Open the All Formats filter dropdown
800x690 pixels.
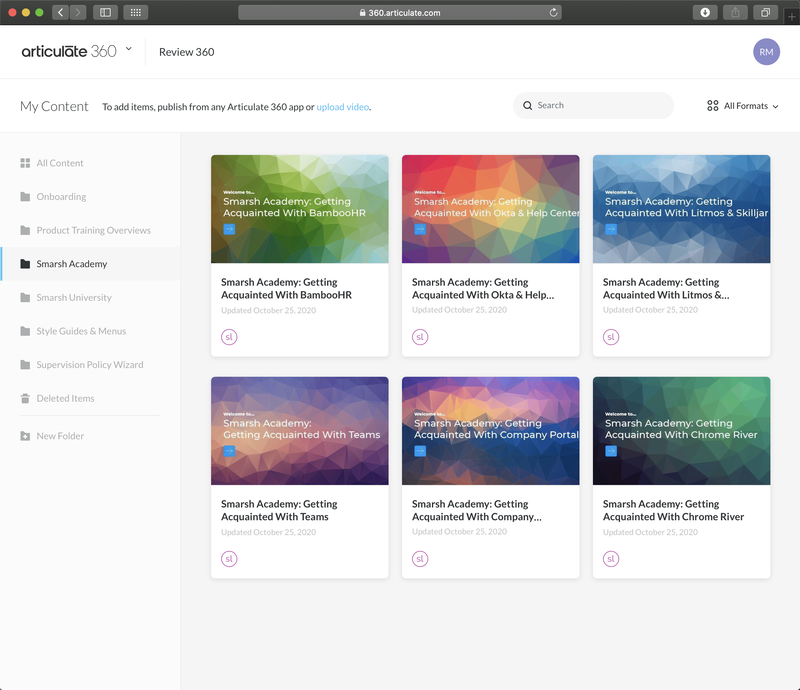tap(742, 106)
